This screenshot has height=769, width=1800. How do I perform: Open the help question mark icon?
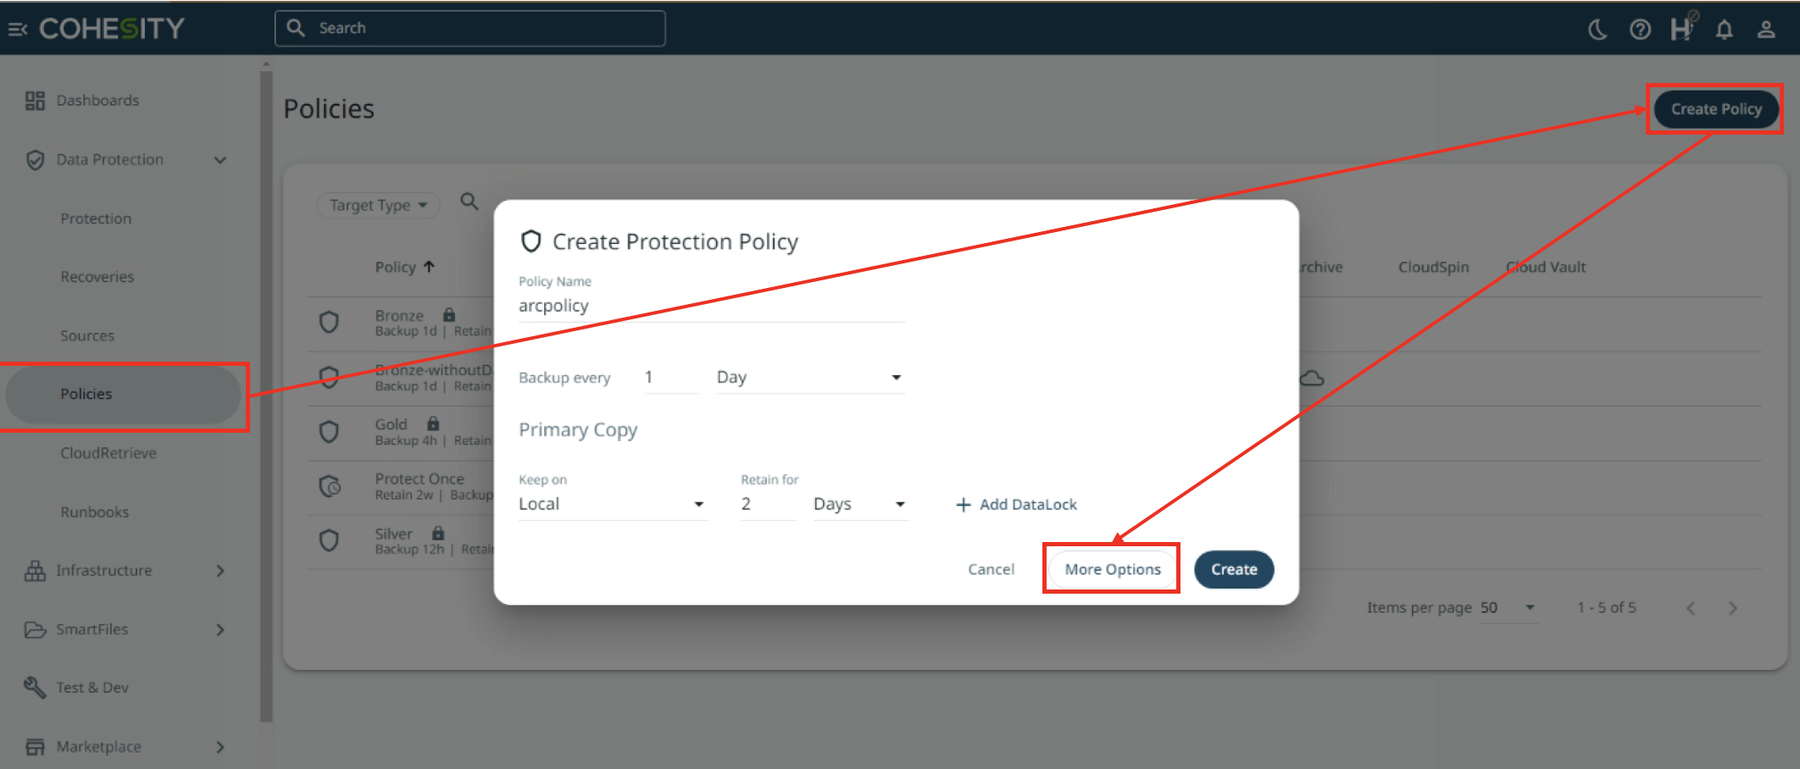point(1640,29)
